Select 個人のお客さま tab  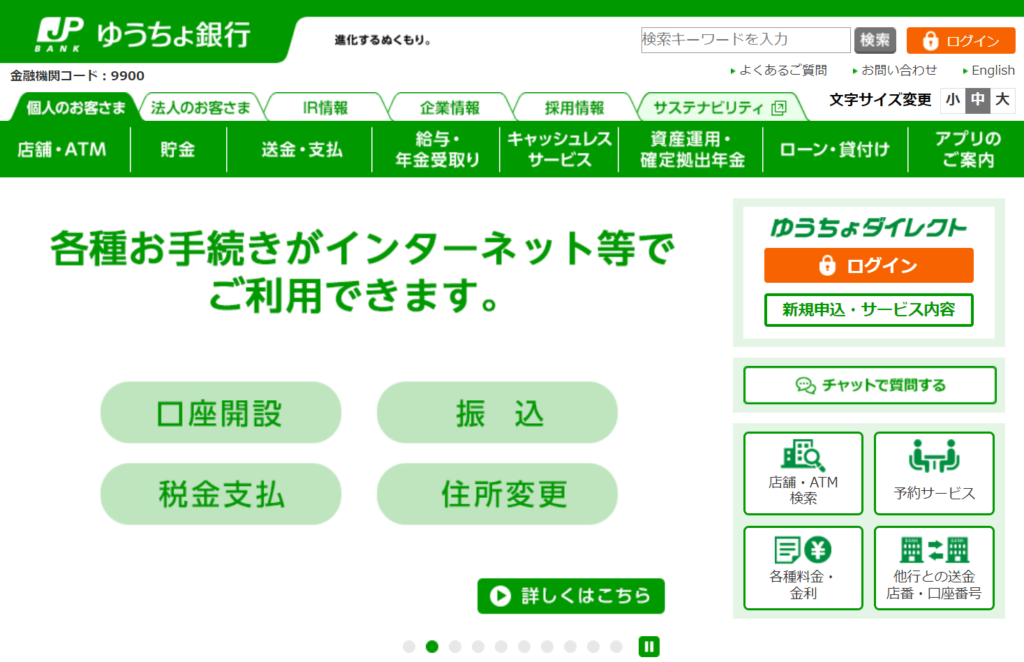(75, 108)
